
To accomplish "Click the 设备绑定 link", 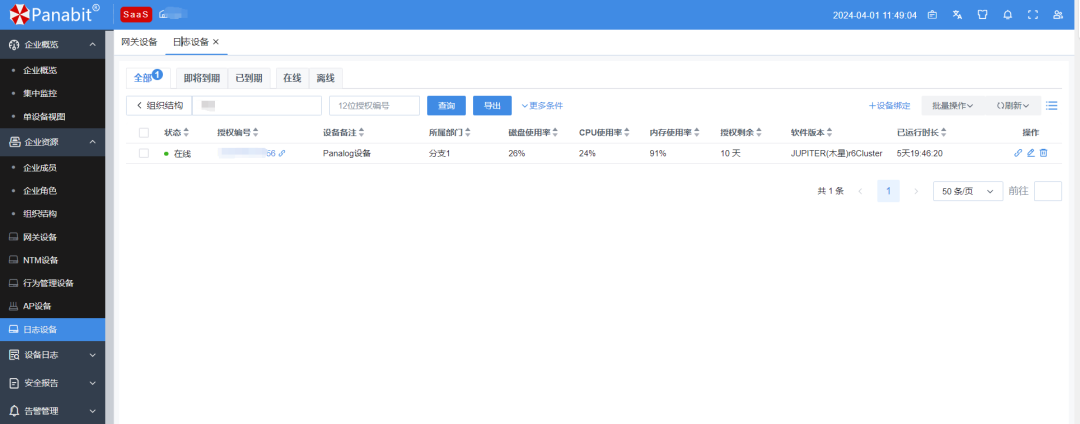I will click(x=889, y=106).
